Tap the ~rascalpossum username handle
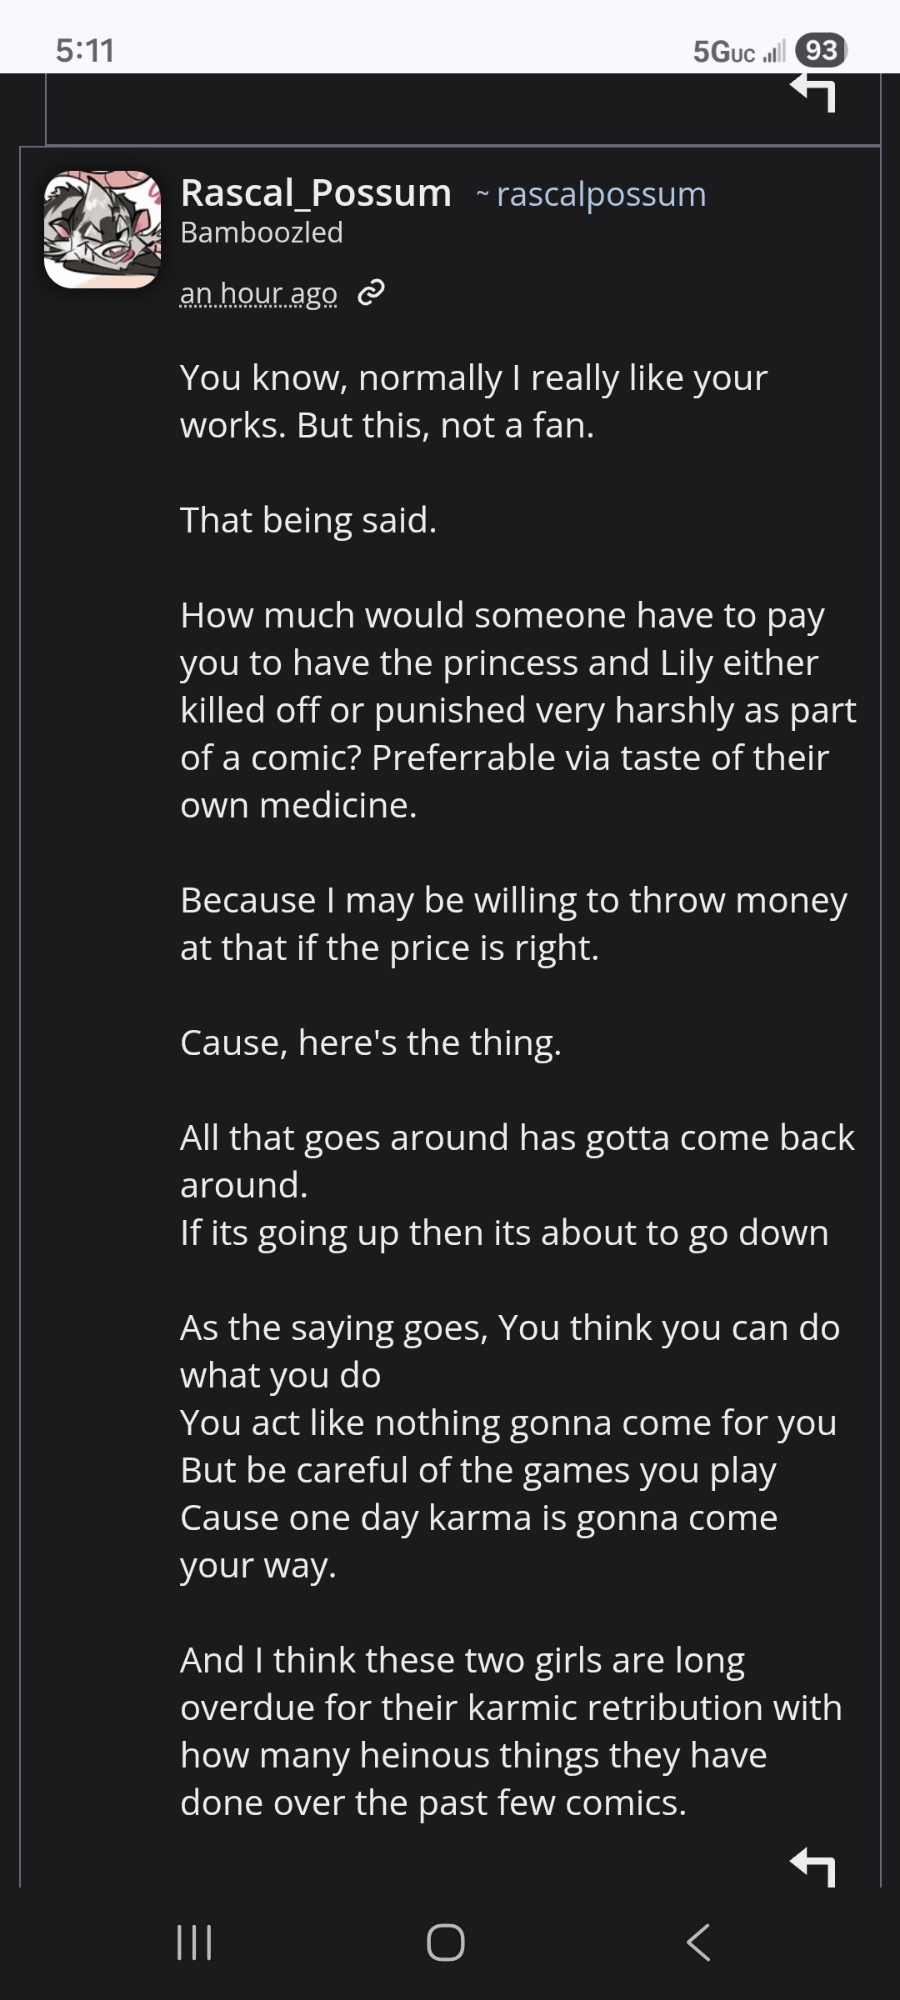This screenshot has height=2000, width=900. (x=600, y=194)
